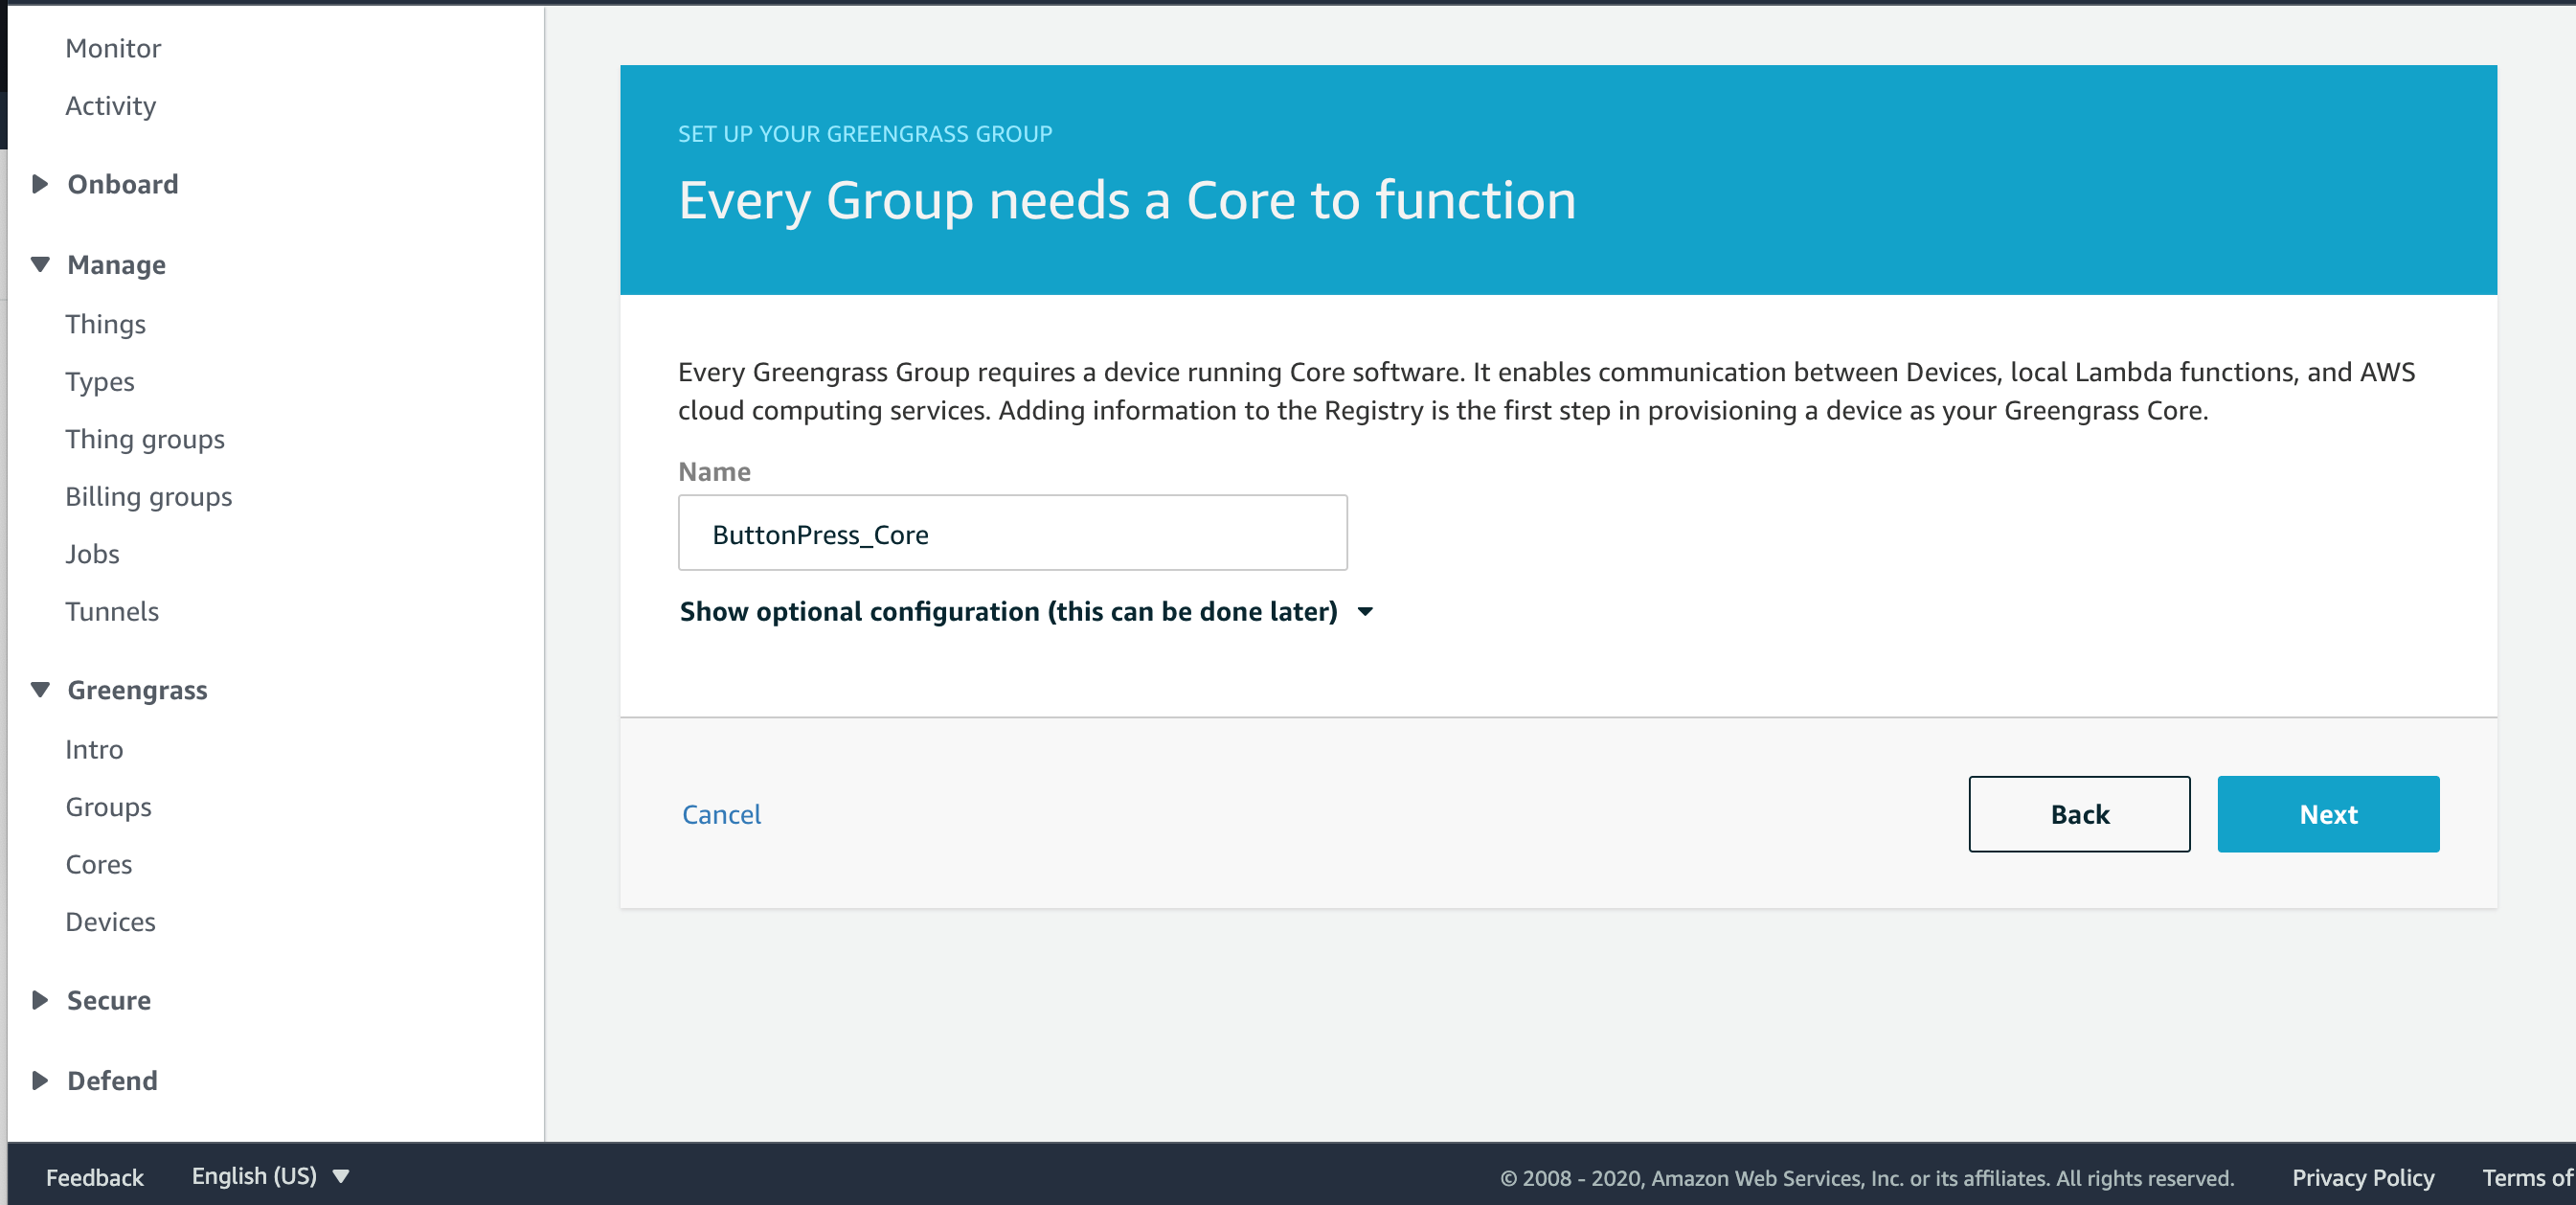Navigate to Greengrass Cores
Viewport: 2576px width, 1205px height.
98,864
